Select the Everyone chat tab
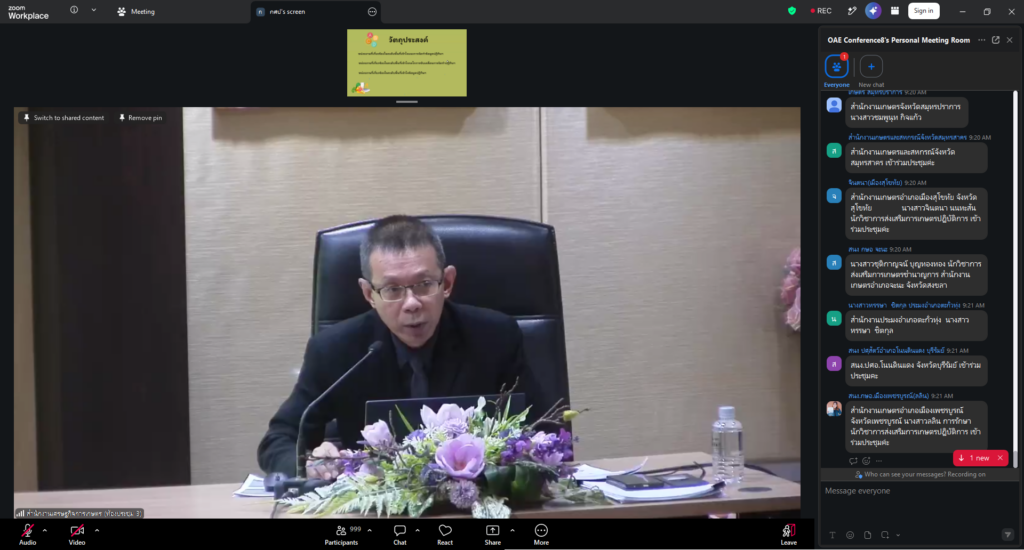Screen dimensions: 1024x550 837,71
